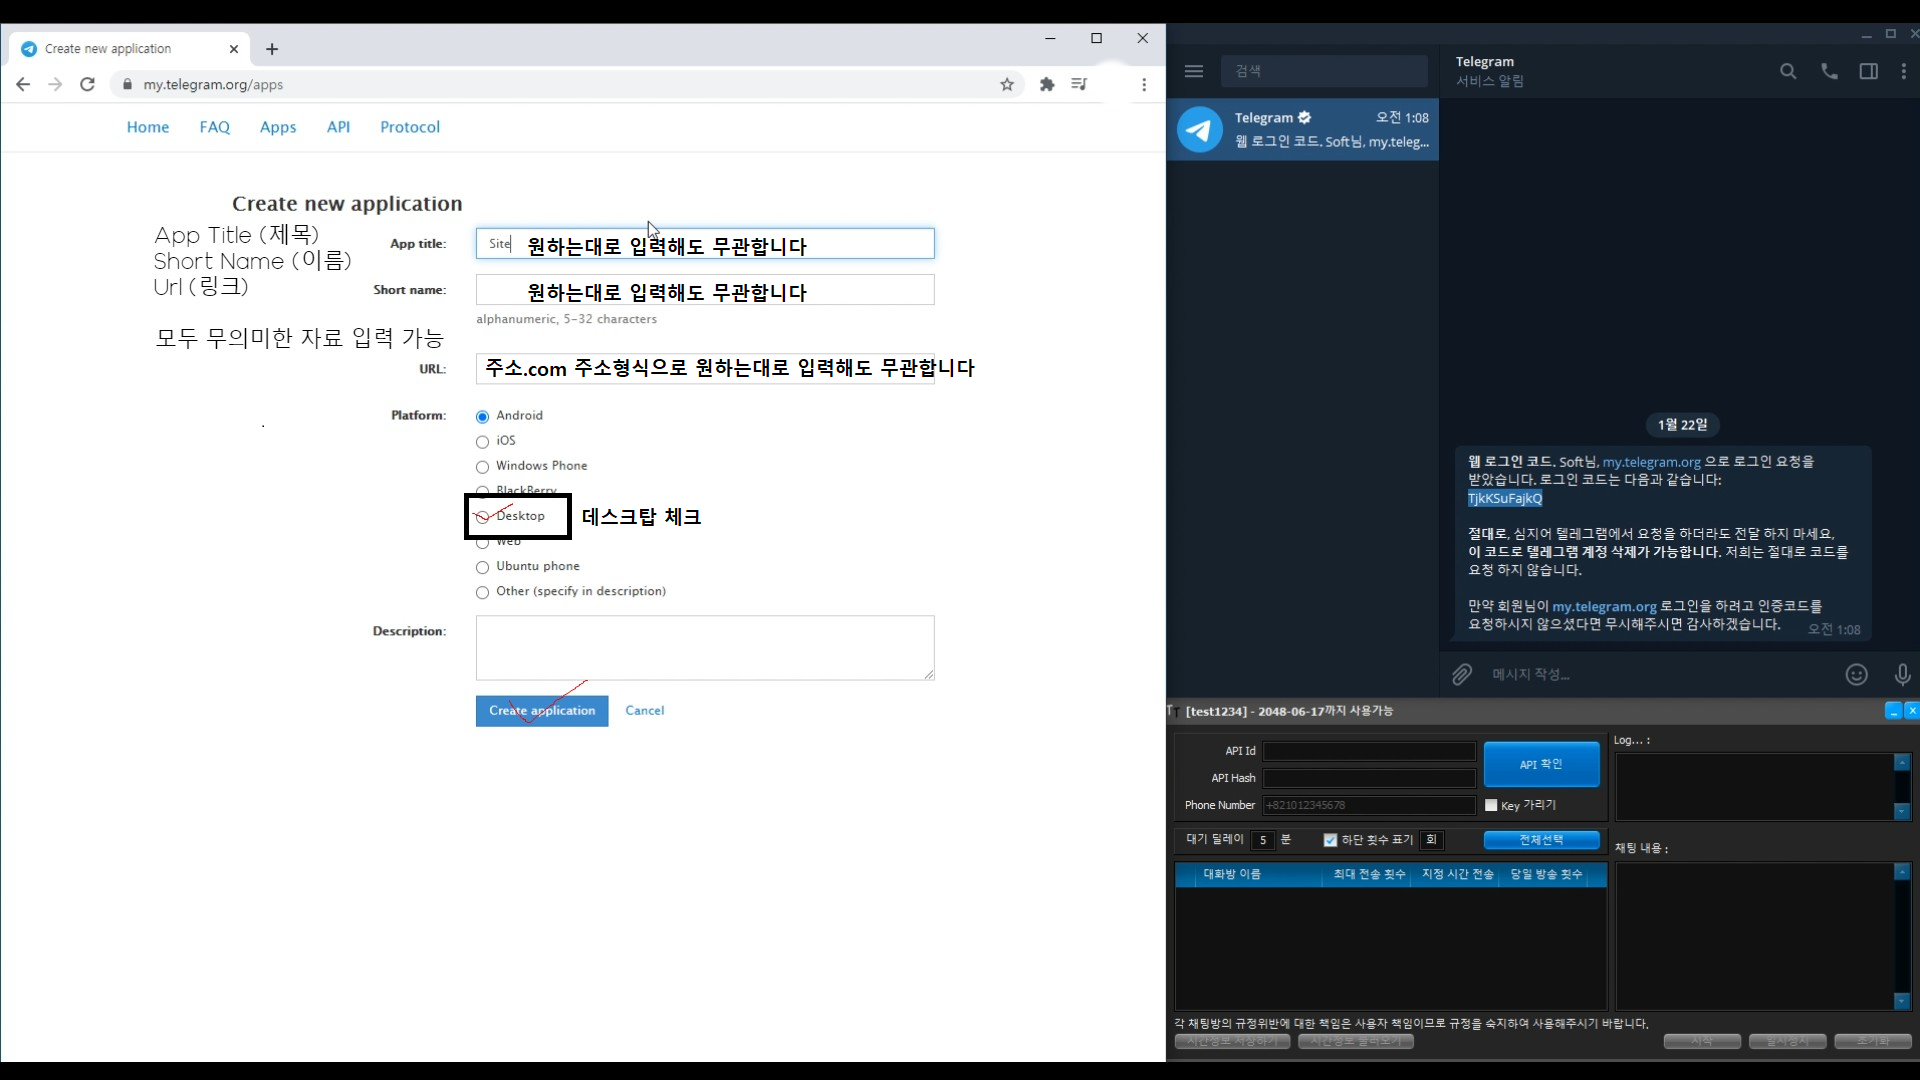Select the Other platform radio
Image resolution: width=1920 pixels, height=1080 pixels.
coord(482,592)
